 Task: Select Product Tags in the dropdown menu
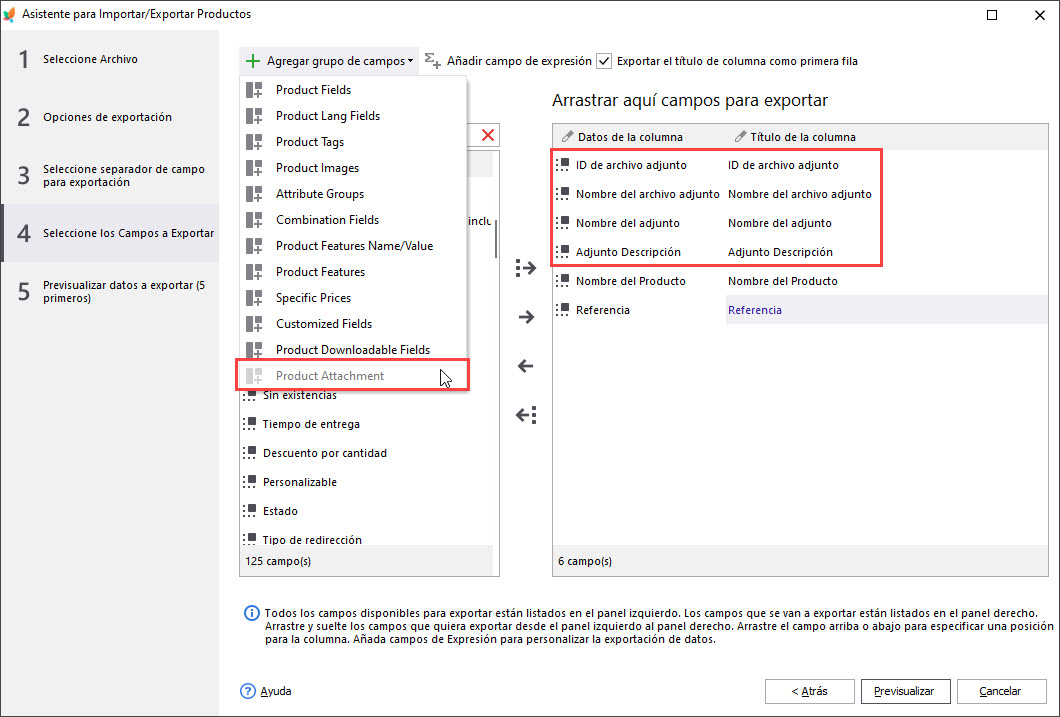coord(353,142)
